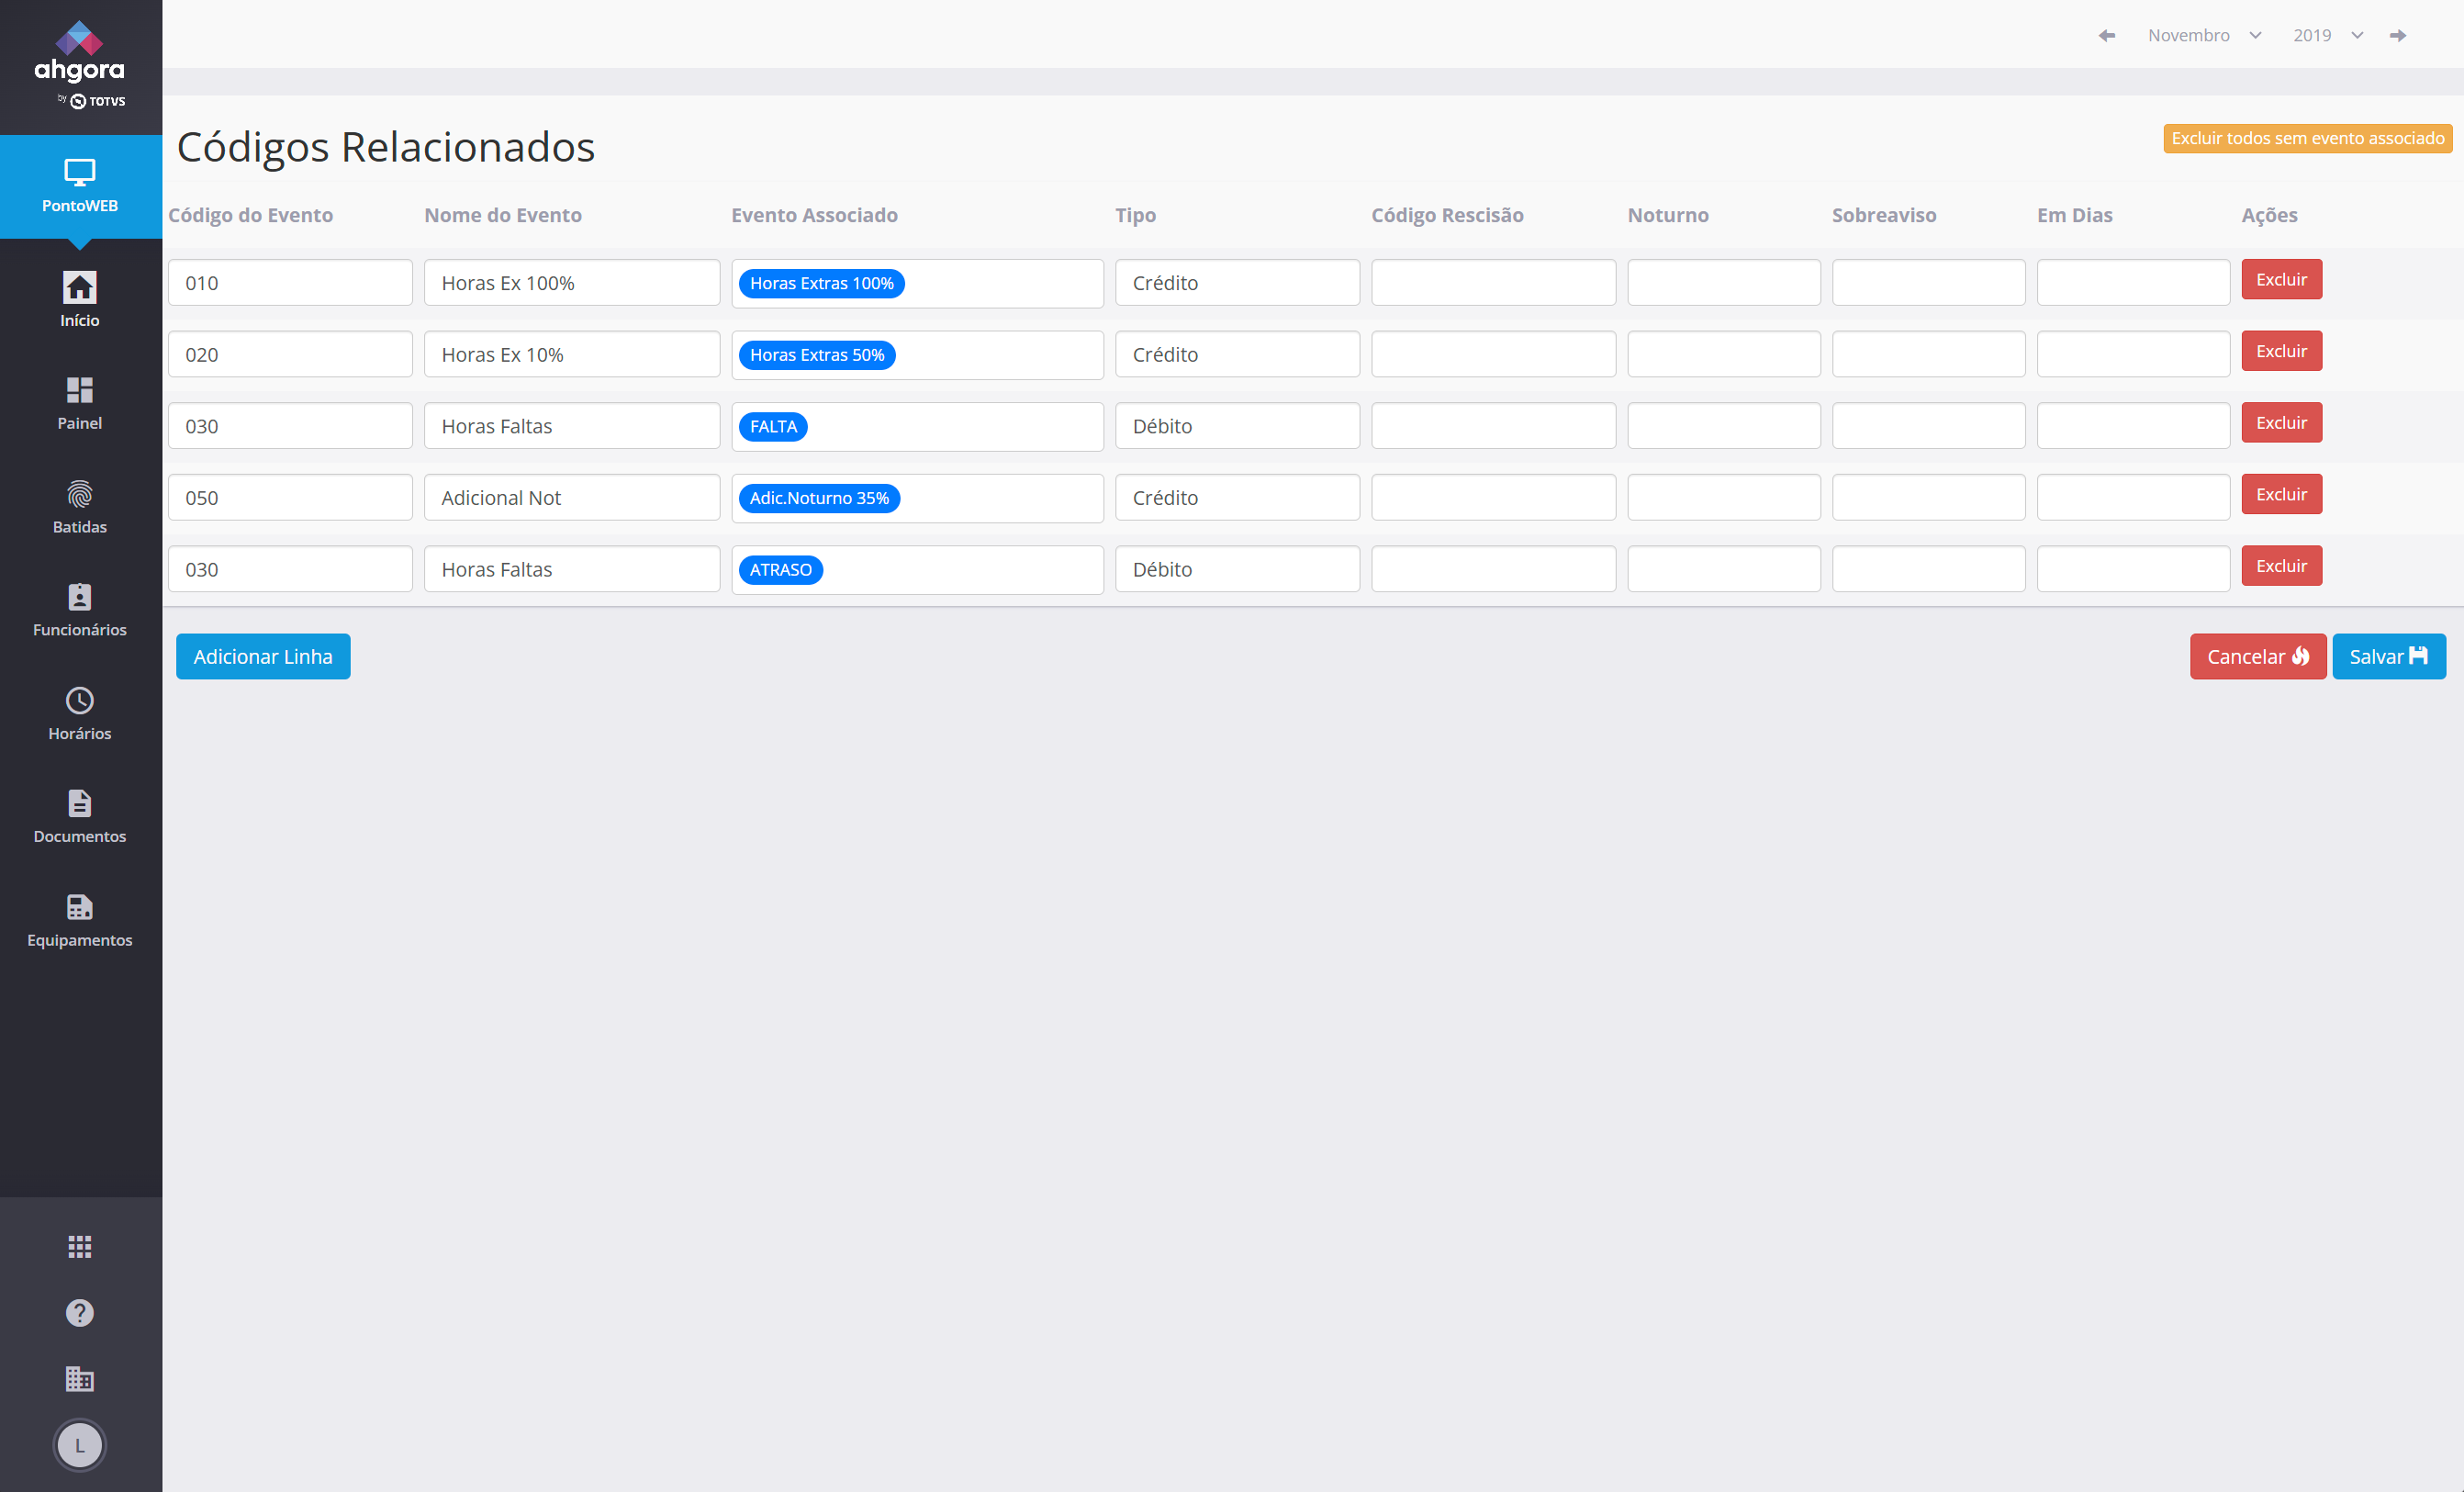Viewport: 2464px width, 1492px height.
Task: Click the Código do Evento field 010
Action: [x=289, y=283]
